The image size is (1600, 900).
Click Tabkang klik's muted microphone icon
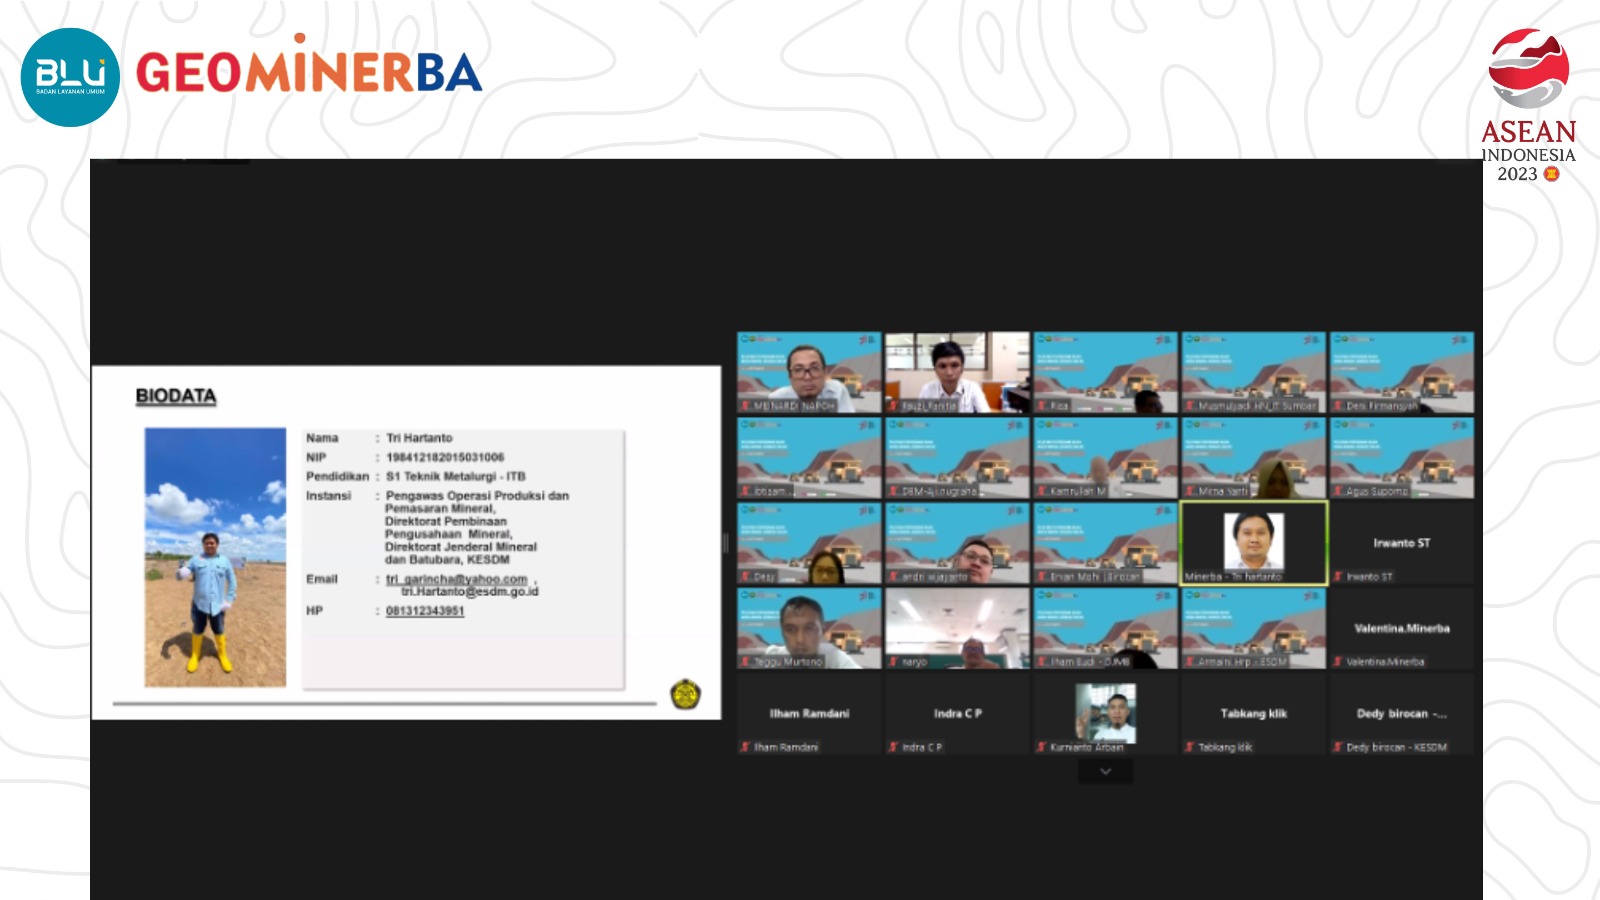click(x=1189, y=747)
